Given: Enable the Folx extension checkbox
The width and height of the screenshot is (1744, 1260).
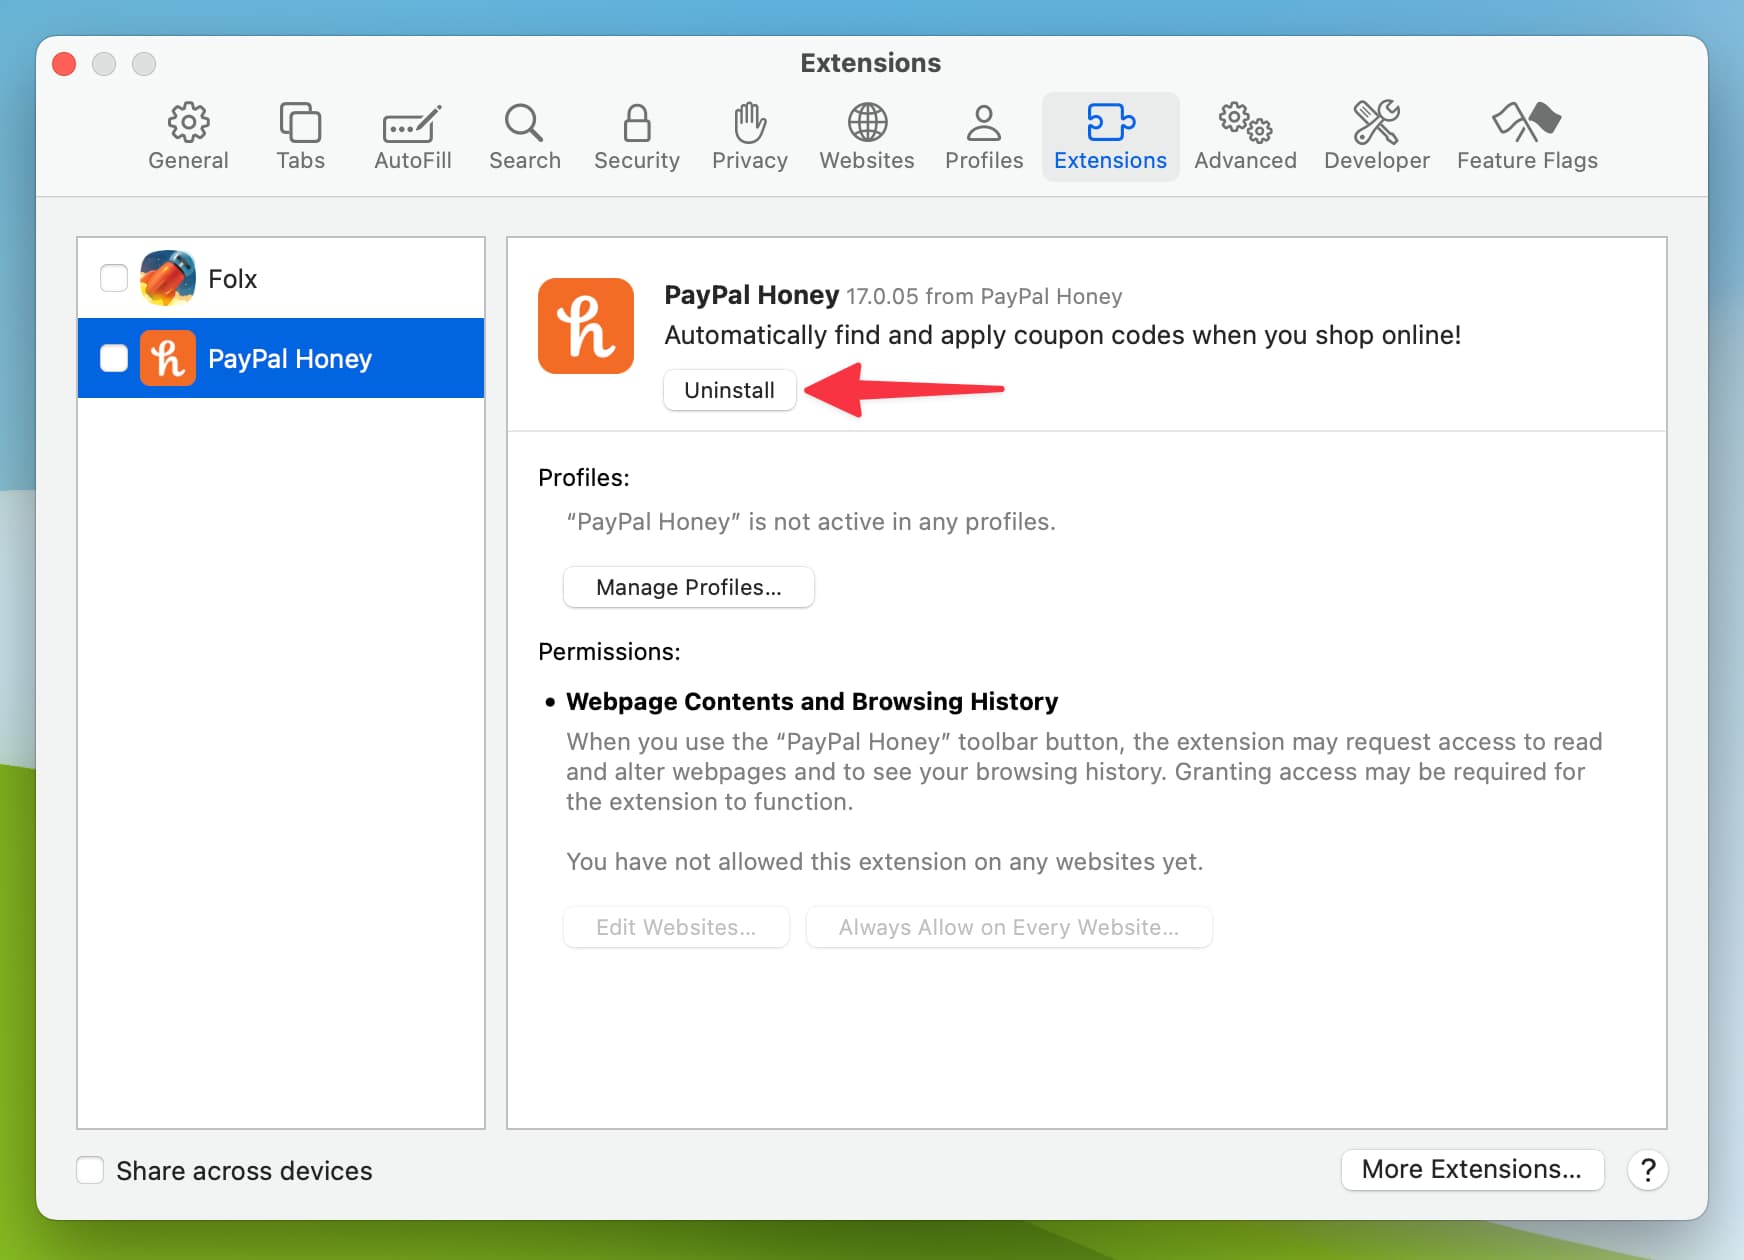Looking at the screenshot, I should coord(114,278).
